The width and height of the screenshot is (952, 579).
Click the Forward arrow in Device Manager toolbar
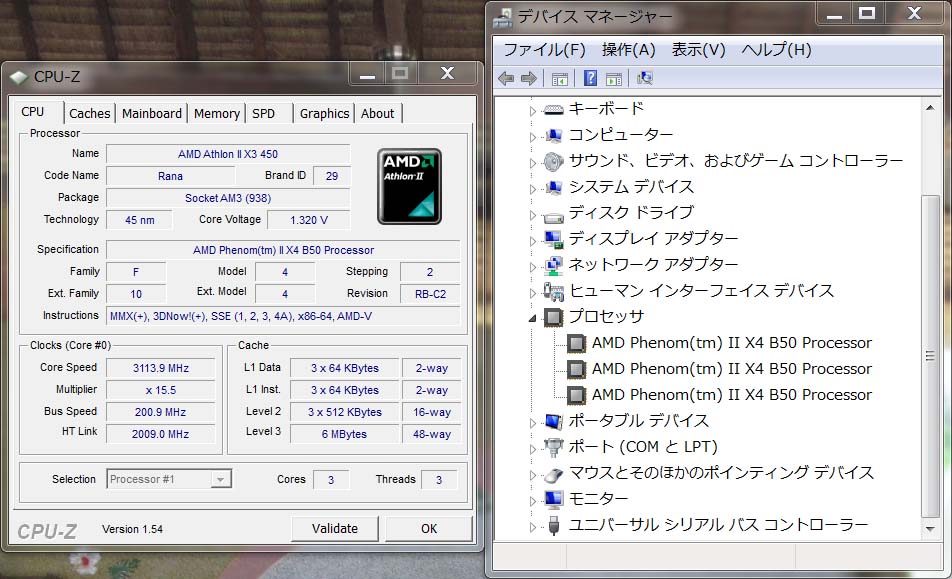pyautogui.click(x=529, y=78)
